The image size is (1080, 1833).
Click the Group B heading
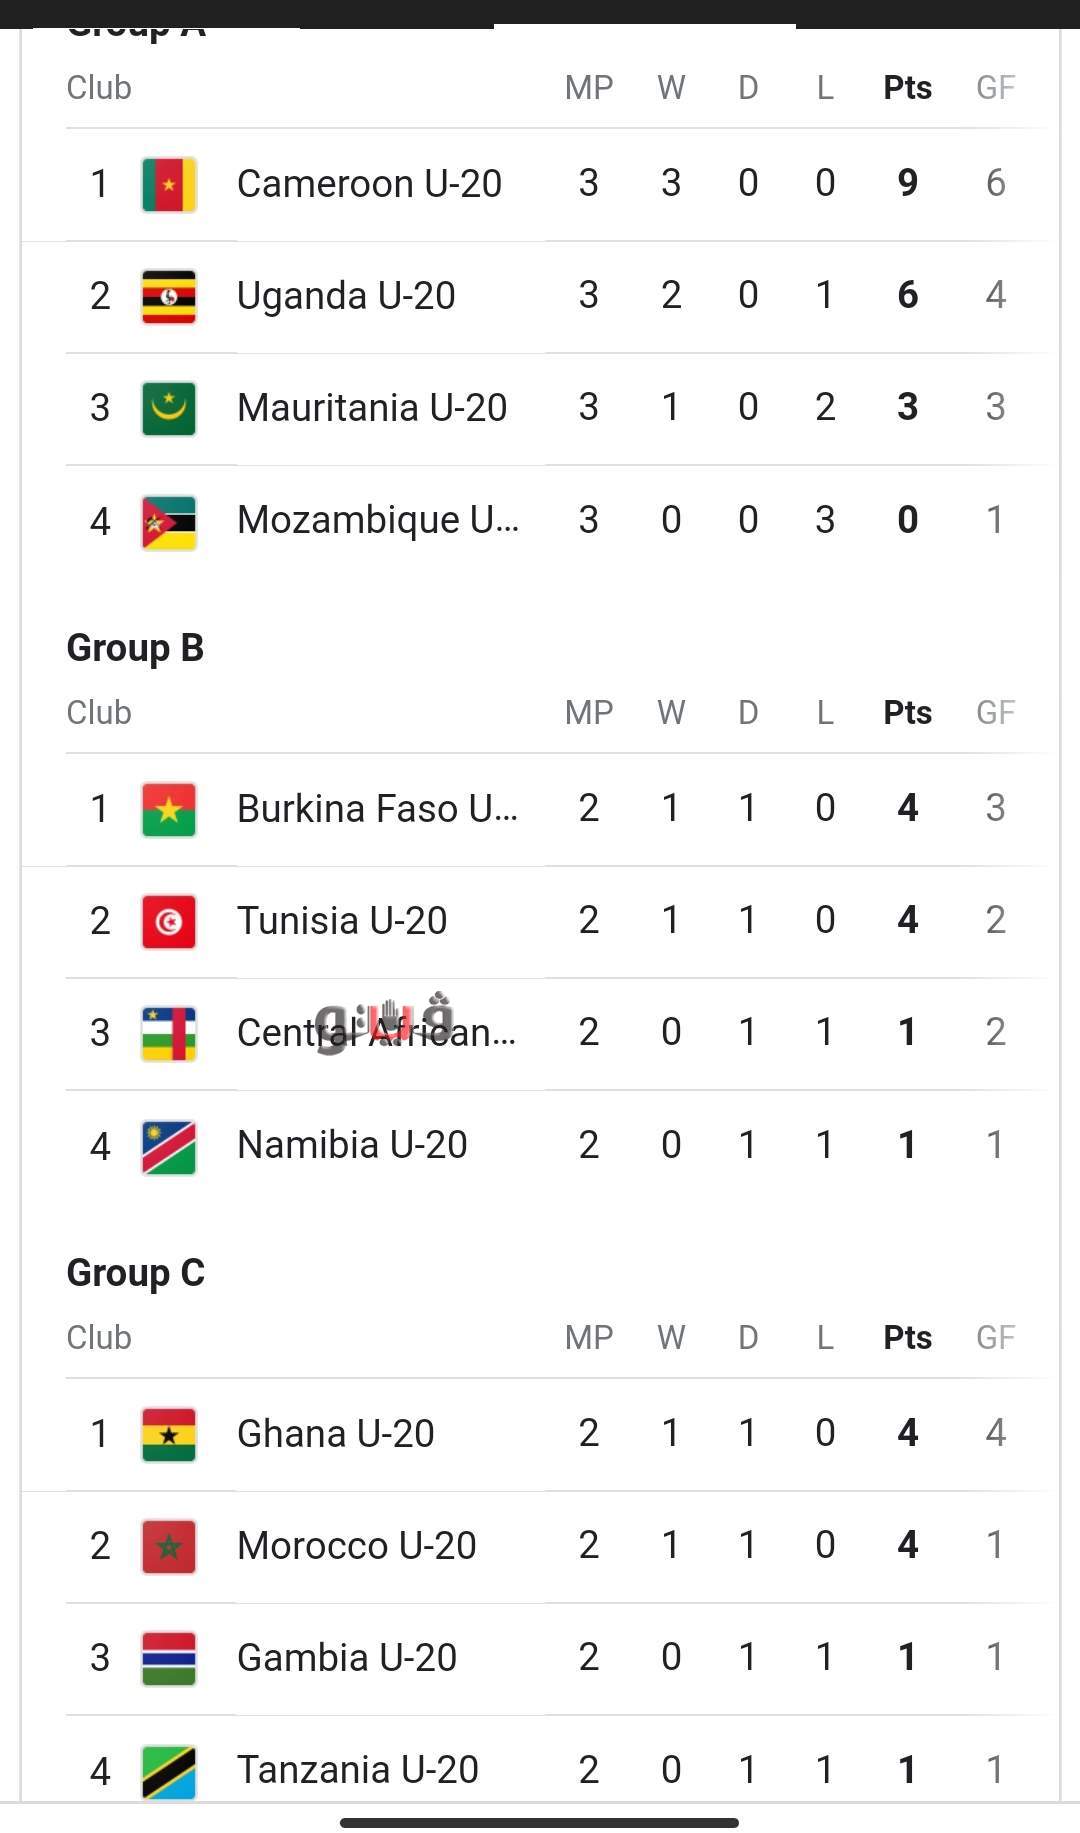coord(135,648)
